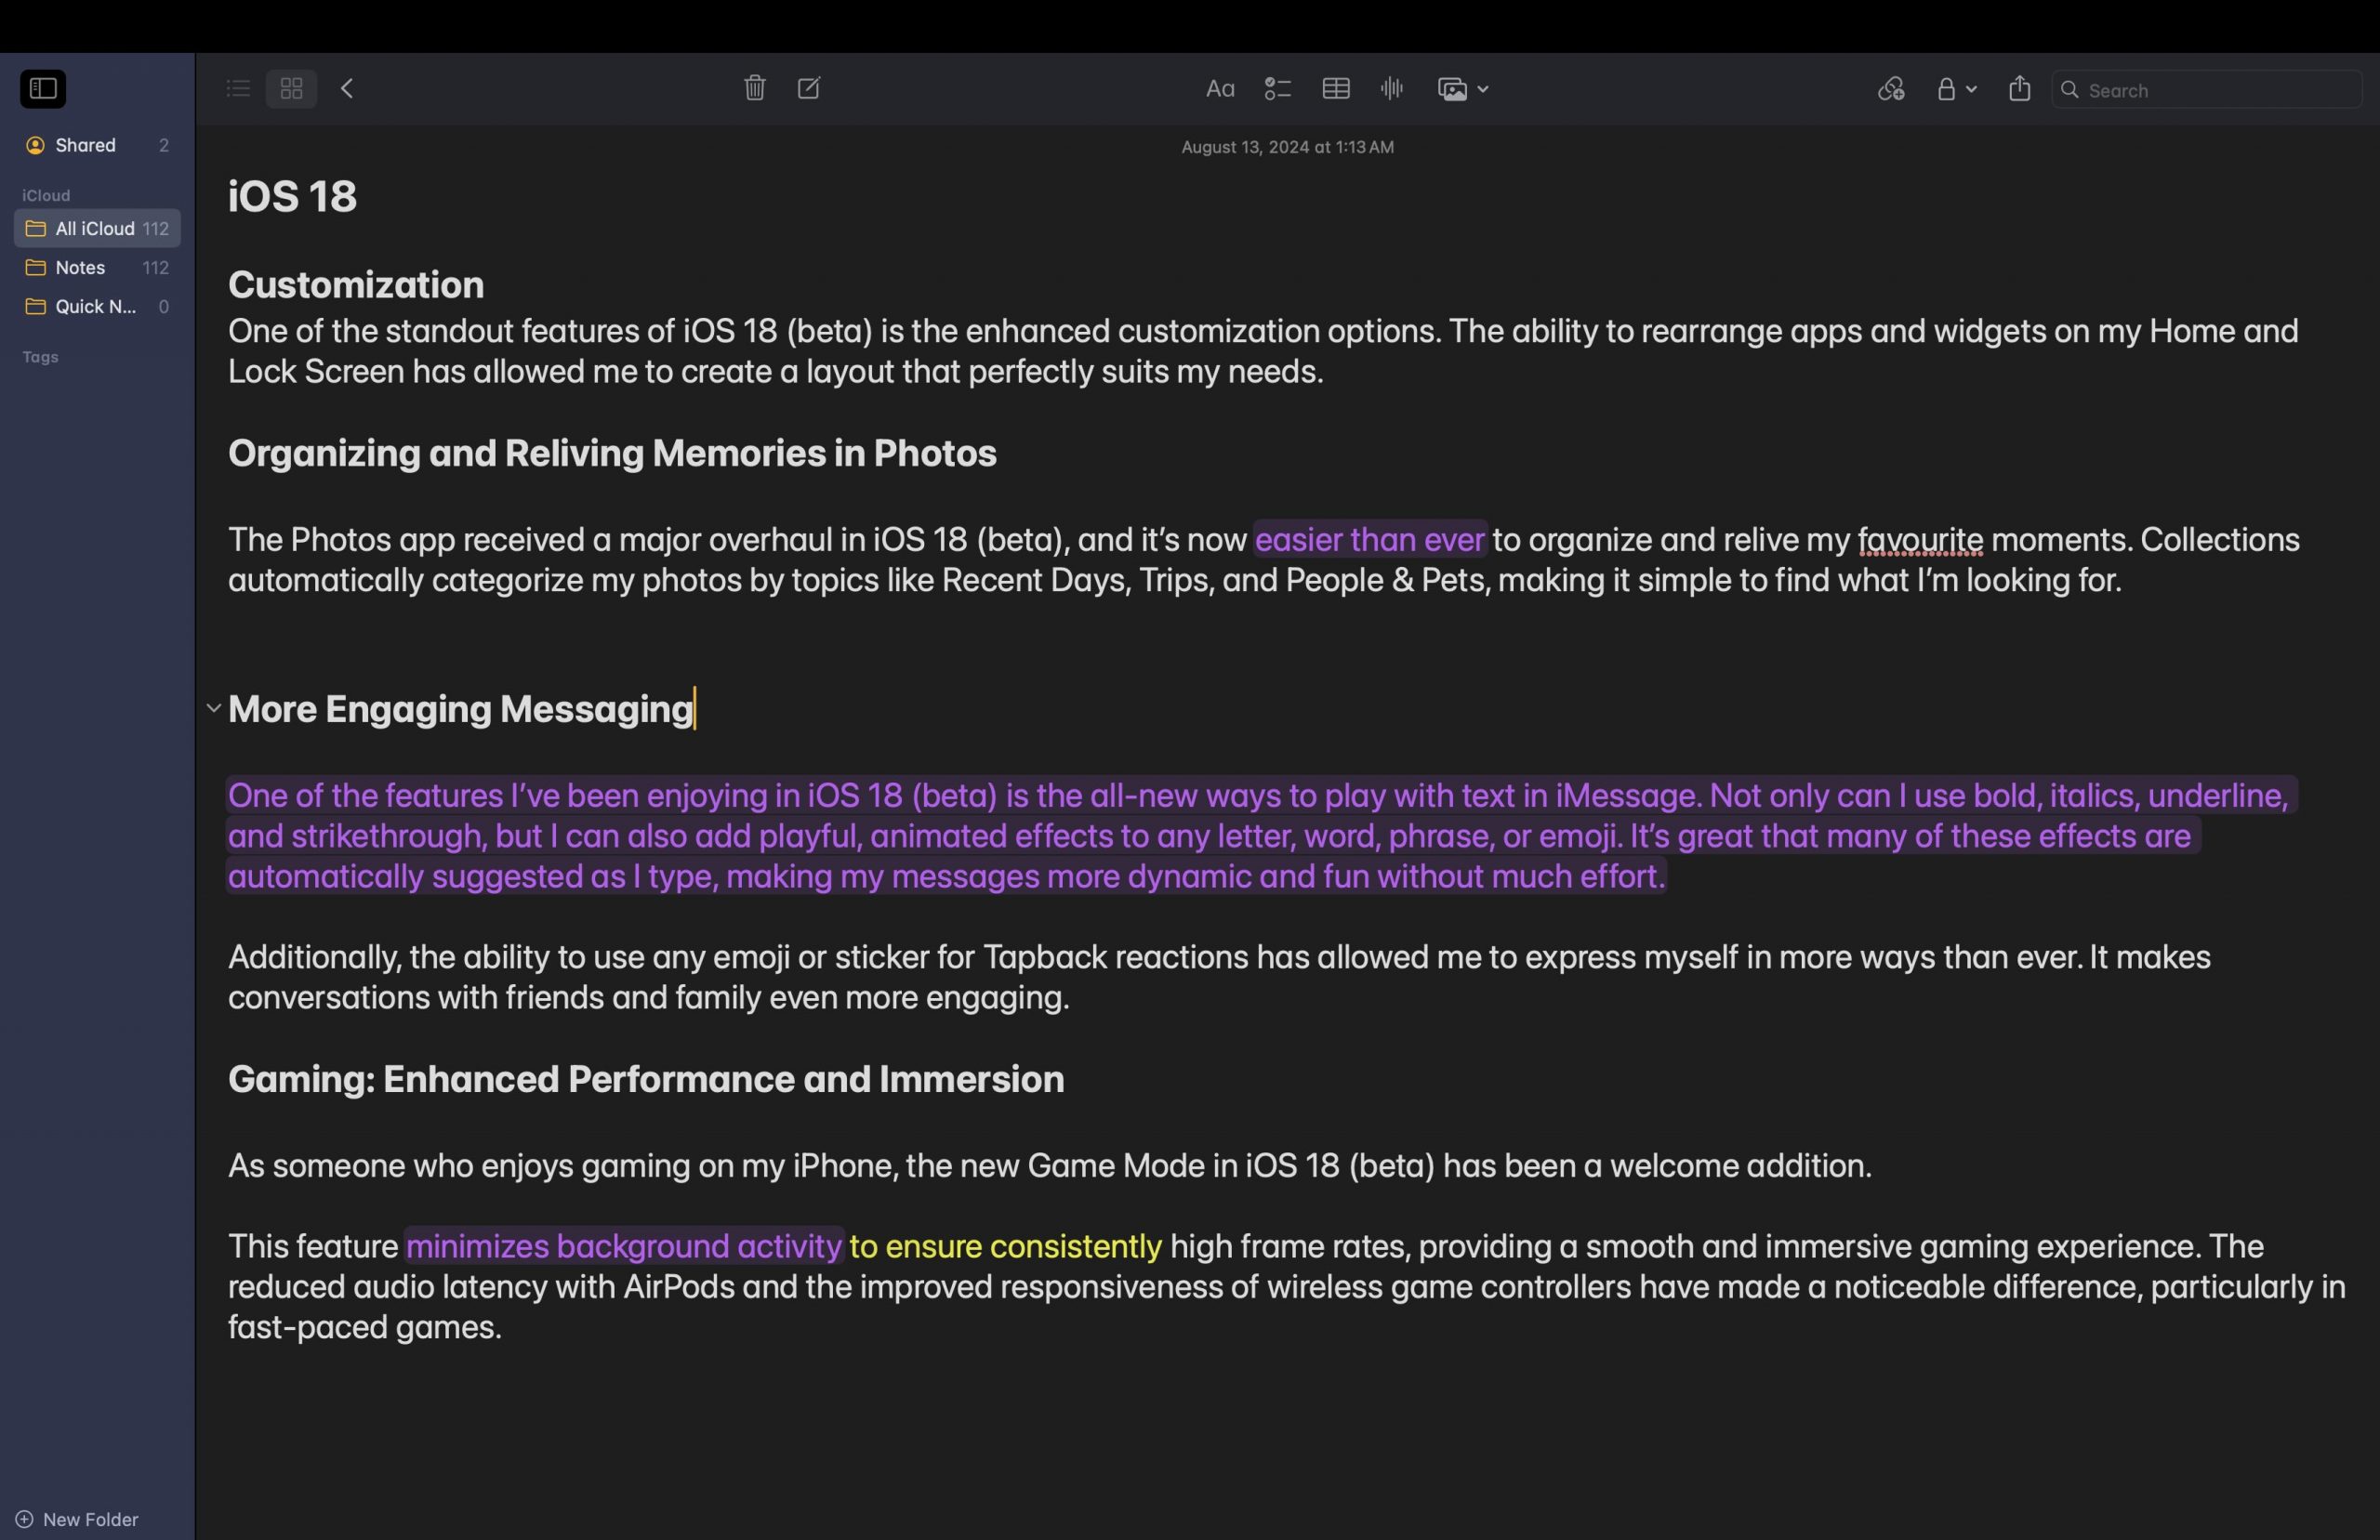Click the Tapback reactions paragraph
2380x1540 pixels.
(x=1219, y=977)
